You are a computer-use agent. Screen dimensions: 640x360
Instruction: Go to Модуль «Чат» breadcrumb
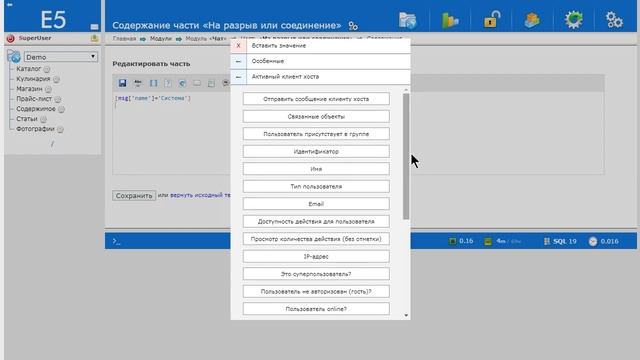206,39
